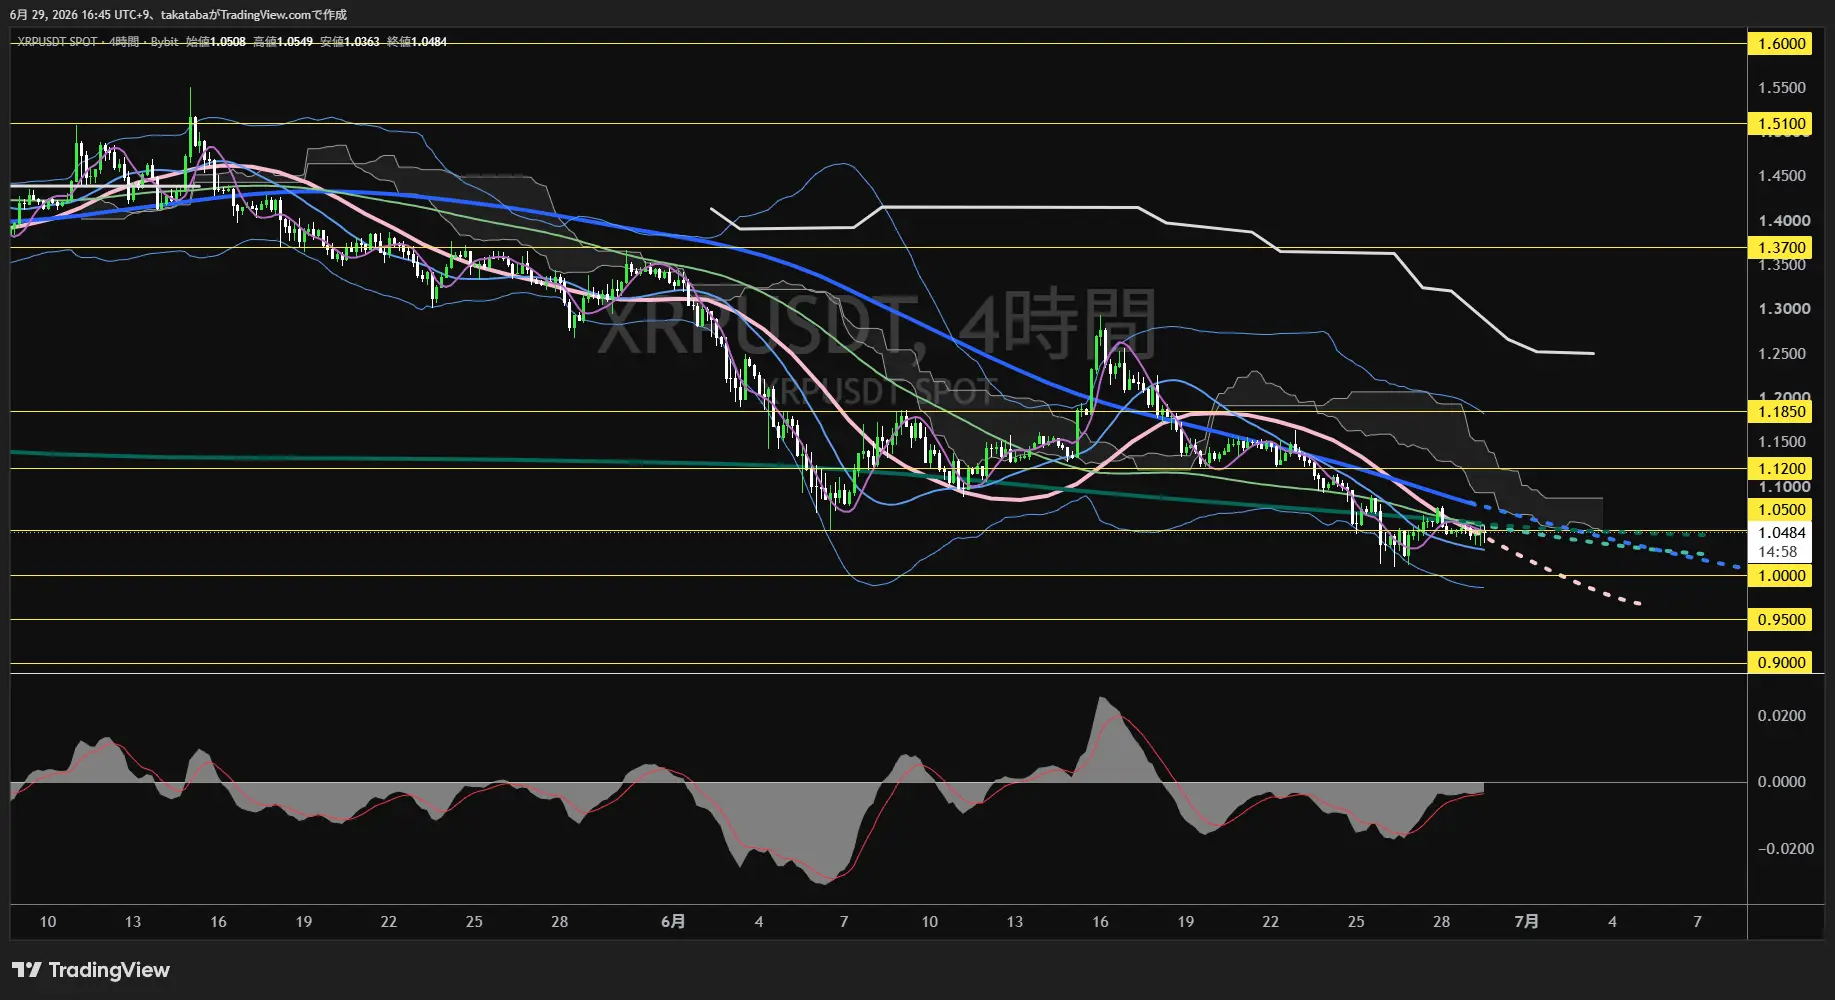Click the 4時間 timeframe text in the legend
The height and width of the screenshot is (1000, 1835).
pos(124,42)
